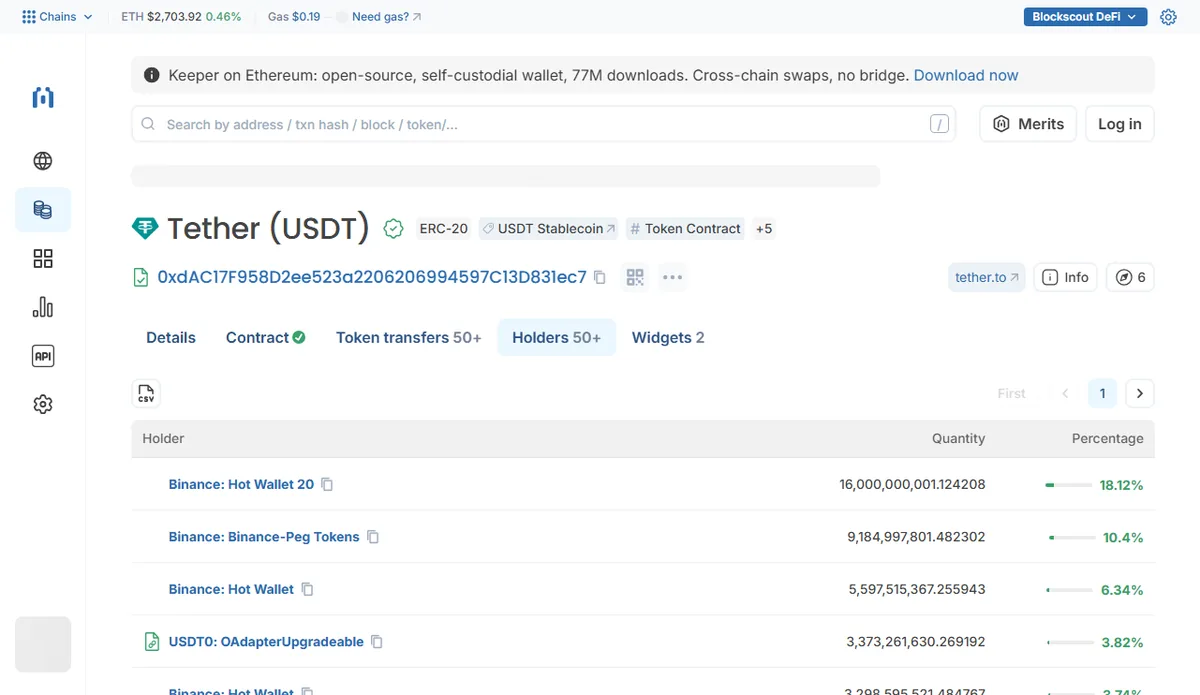Open the tether.to website link

click(987, 277)
